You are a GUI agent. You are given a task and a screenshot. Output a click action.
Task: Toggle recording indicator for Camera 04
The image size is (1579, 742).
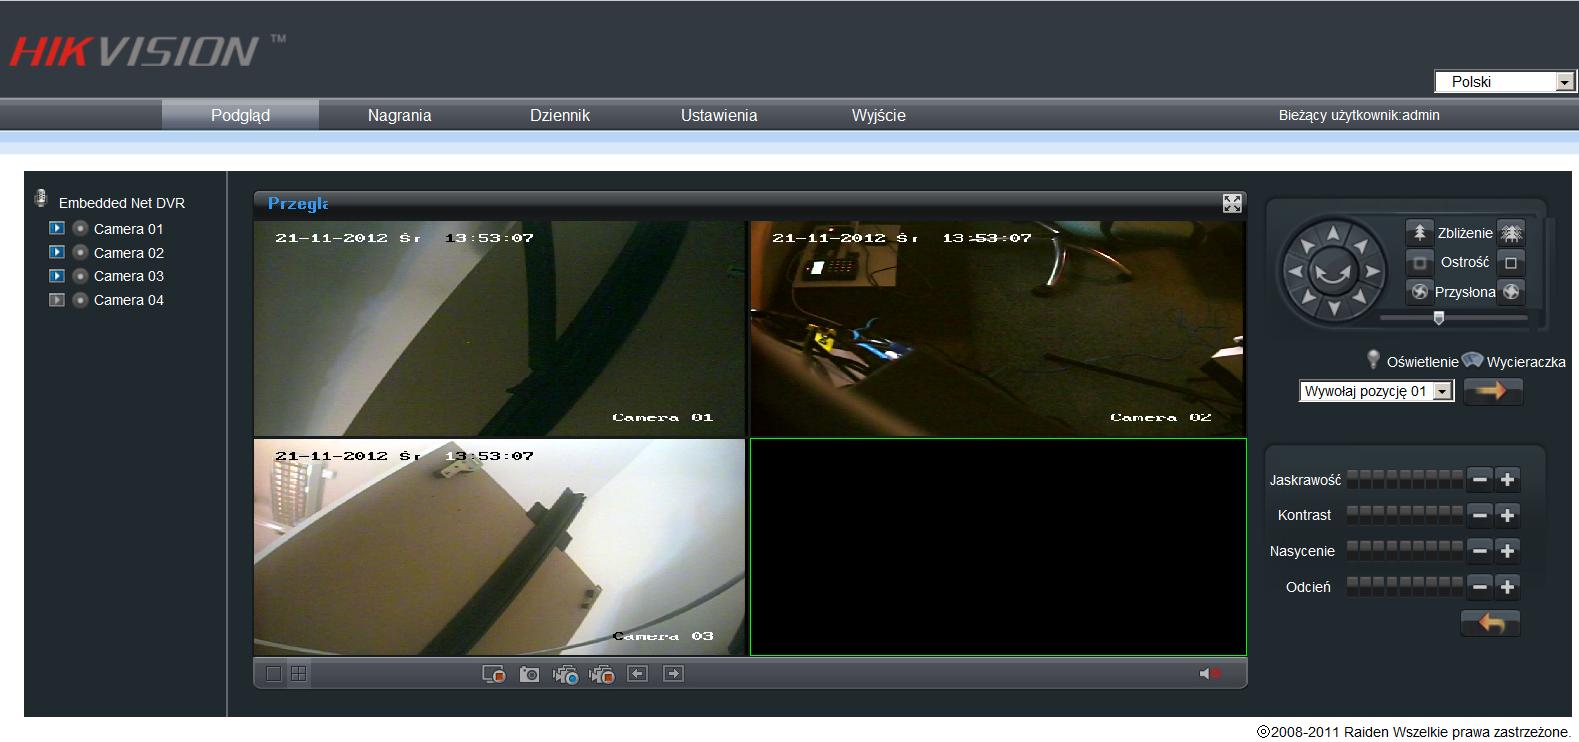pos(81,300)
